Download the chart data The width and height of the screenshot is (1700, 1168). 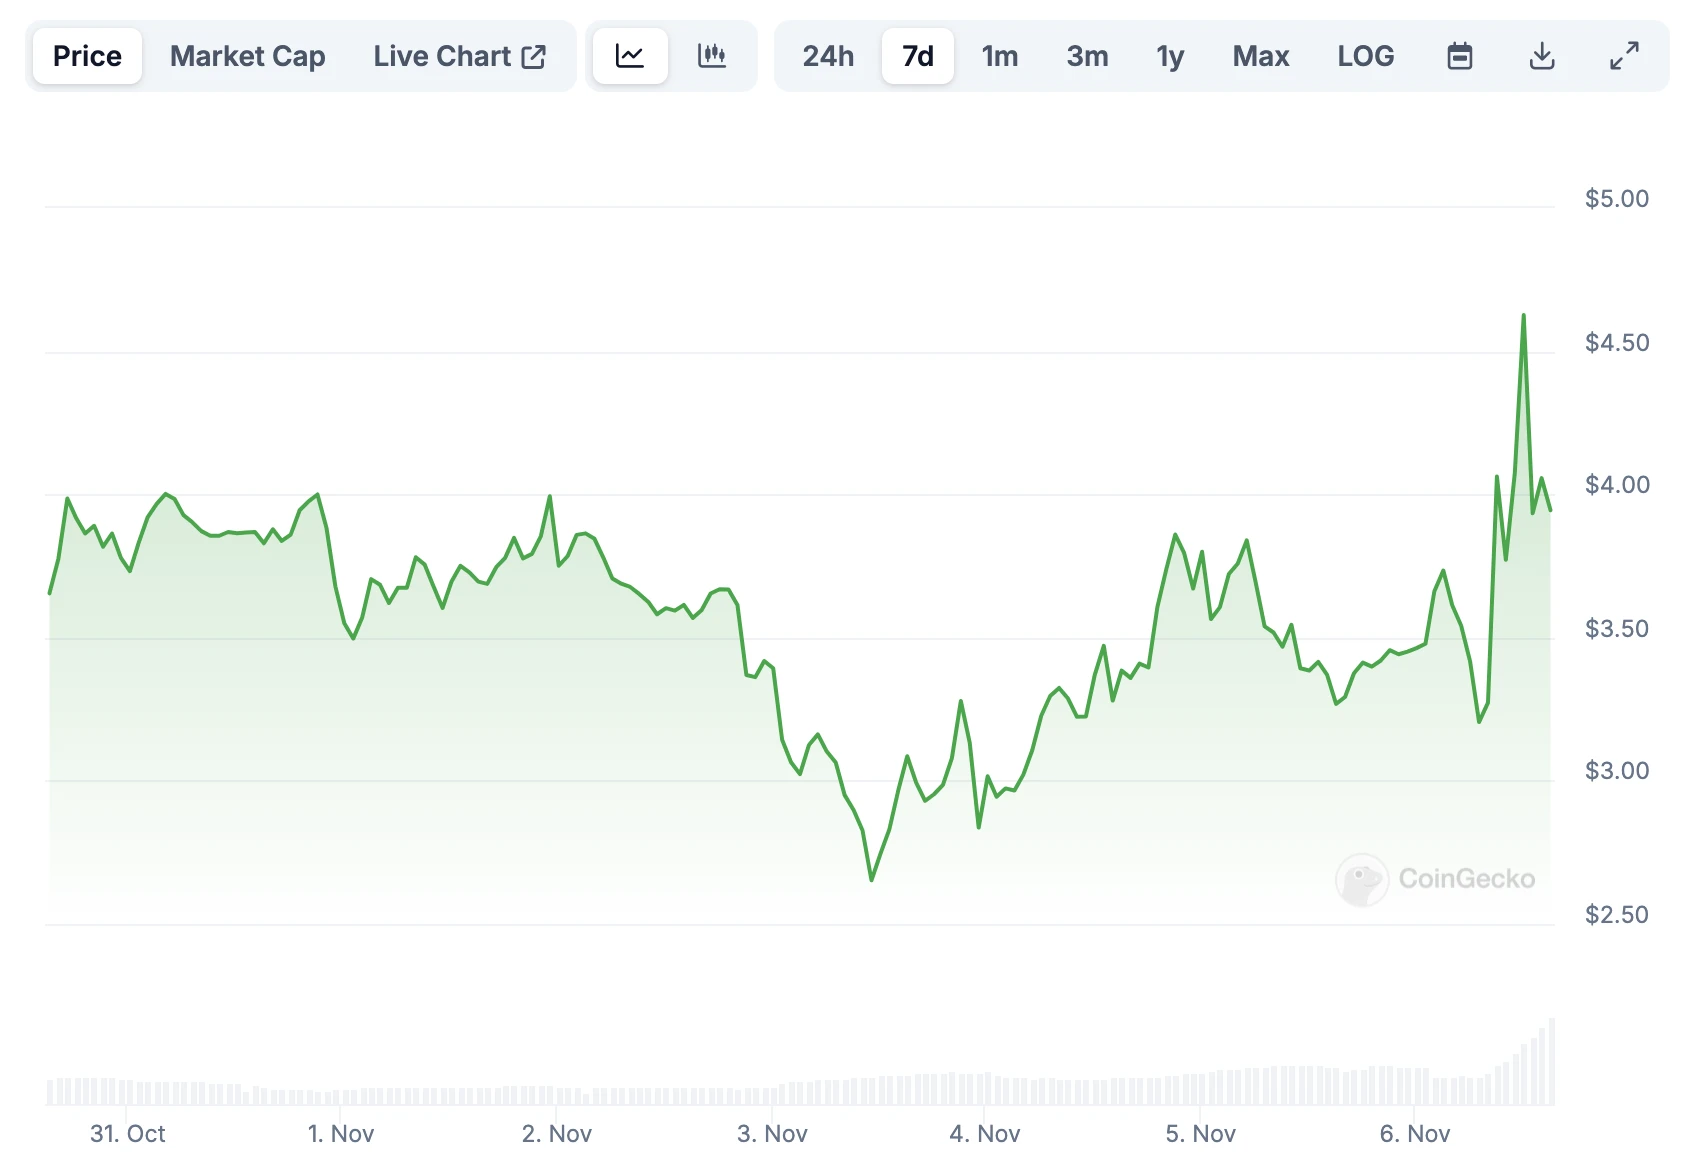pyautogui.click(x=1542, y=56)
